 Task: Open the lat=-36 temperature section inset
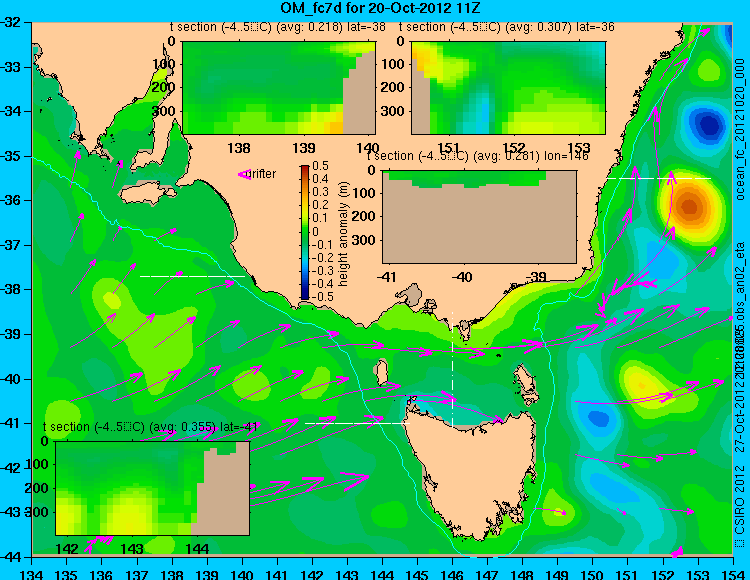coord(508,88)
